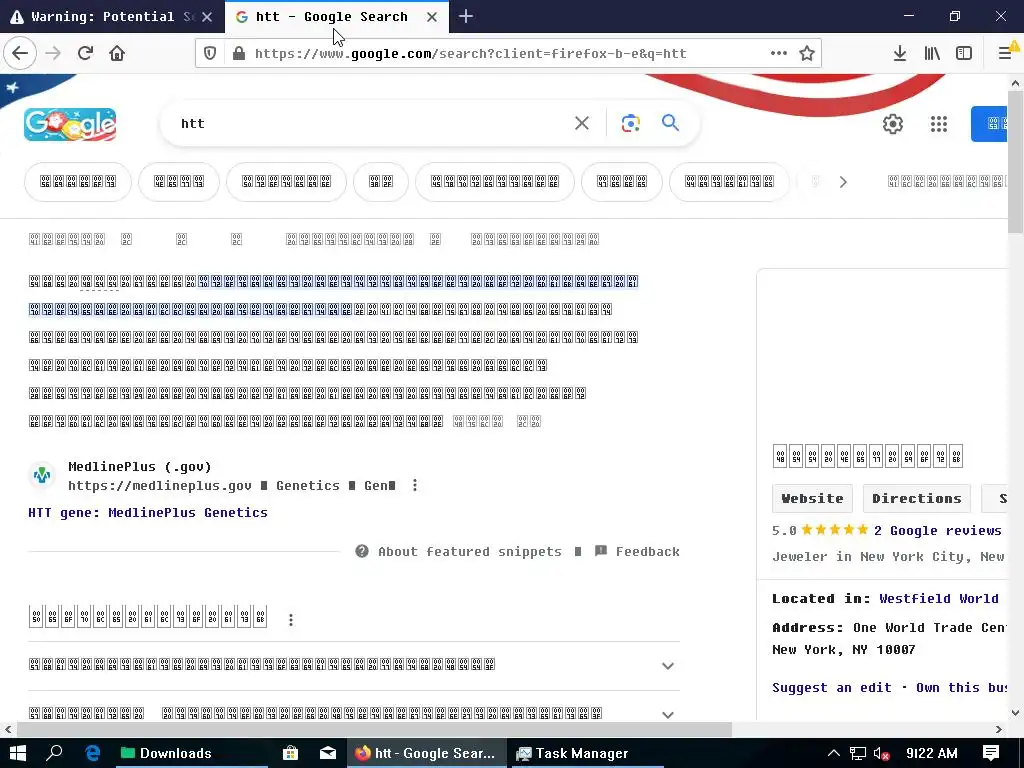Open about featured snippets help icon
The width and height of the screenshot is (1024, 768).
(x=362, y=551)
